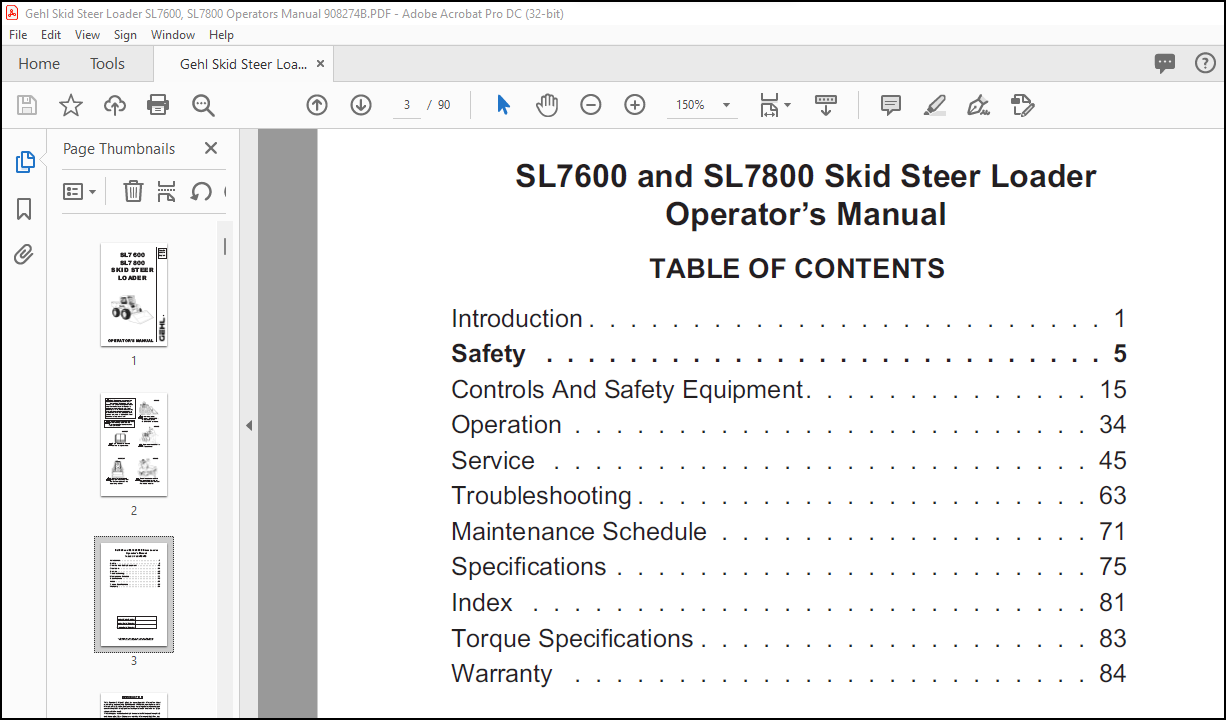Open the Find text magnifier tool

point(203,105)
